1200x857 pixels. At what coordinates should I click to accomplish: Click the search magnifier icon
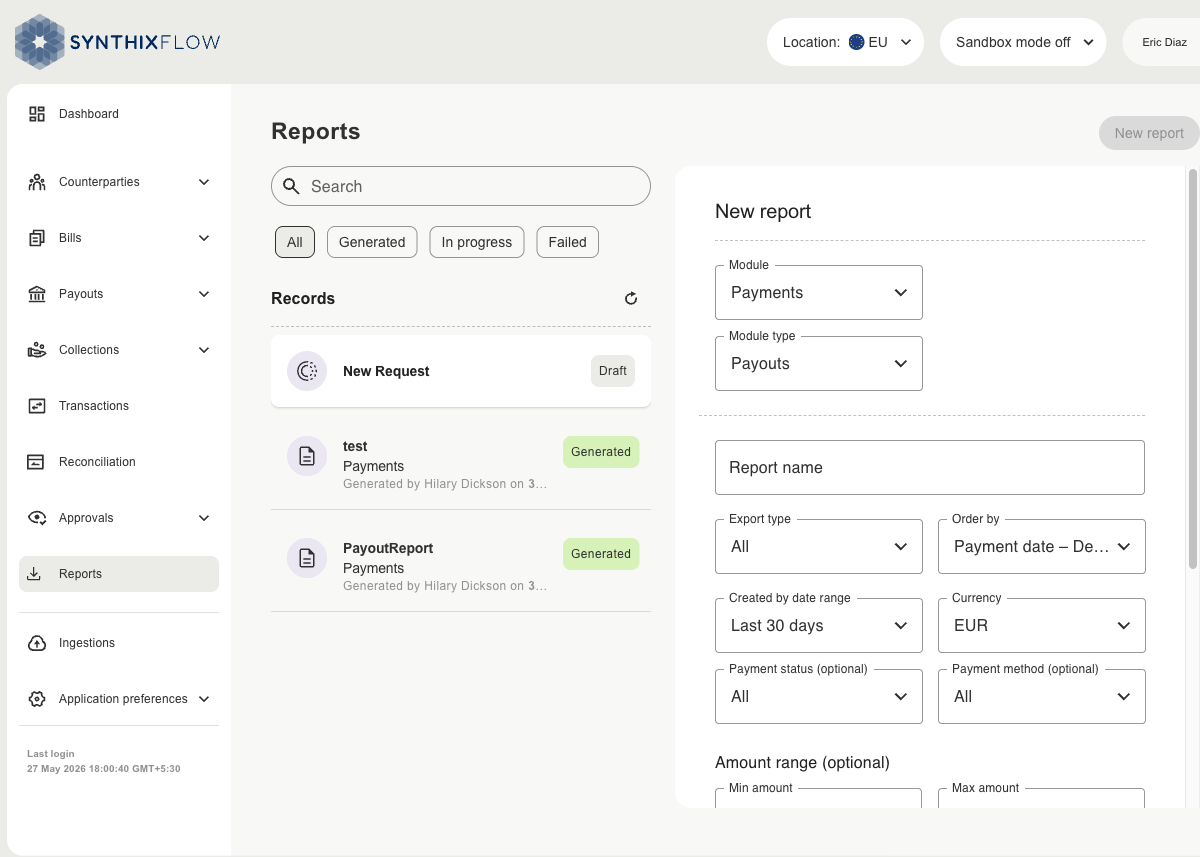pos(291,186)
